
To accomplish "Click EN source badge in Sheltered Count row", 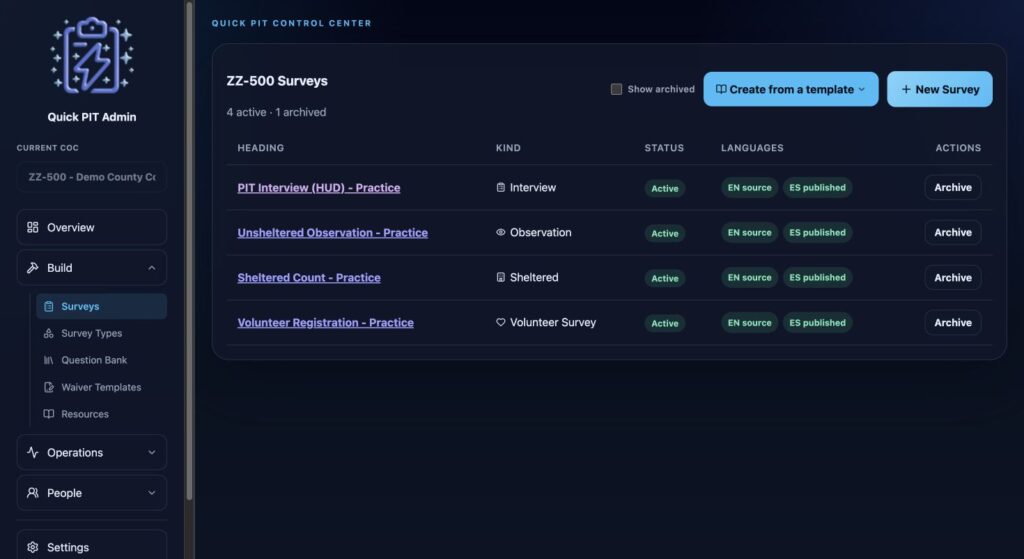I will [749, 278].
